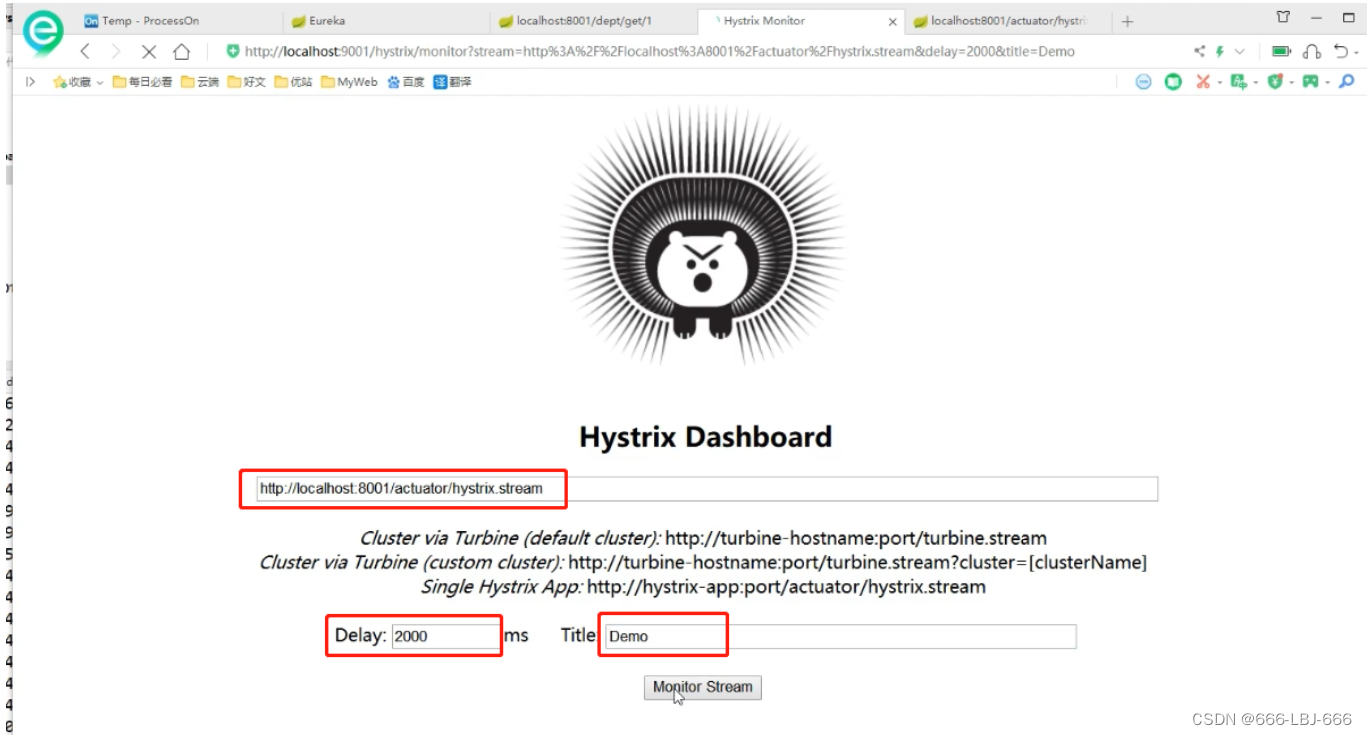
Task: Expand the address bar dropdown chevron
Action: click(1240, 51)
